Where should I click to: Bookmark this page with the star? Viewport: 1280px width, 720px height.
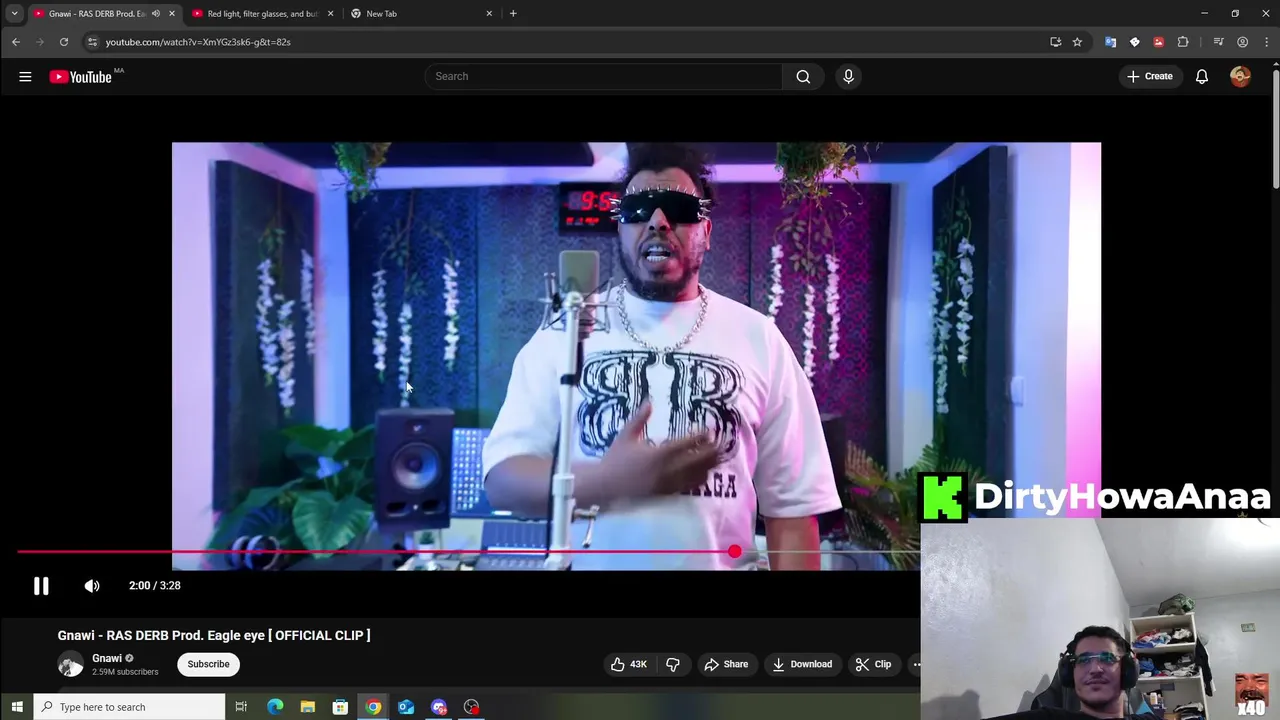[1077, 42]
